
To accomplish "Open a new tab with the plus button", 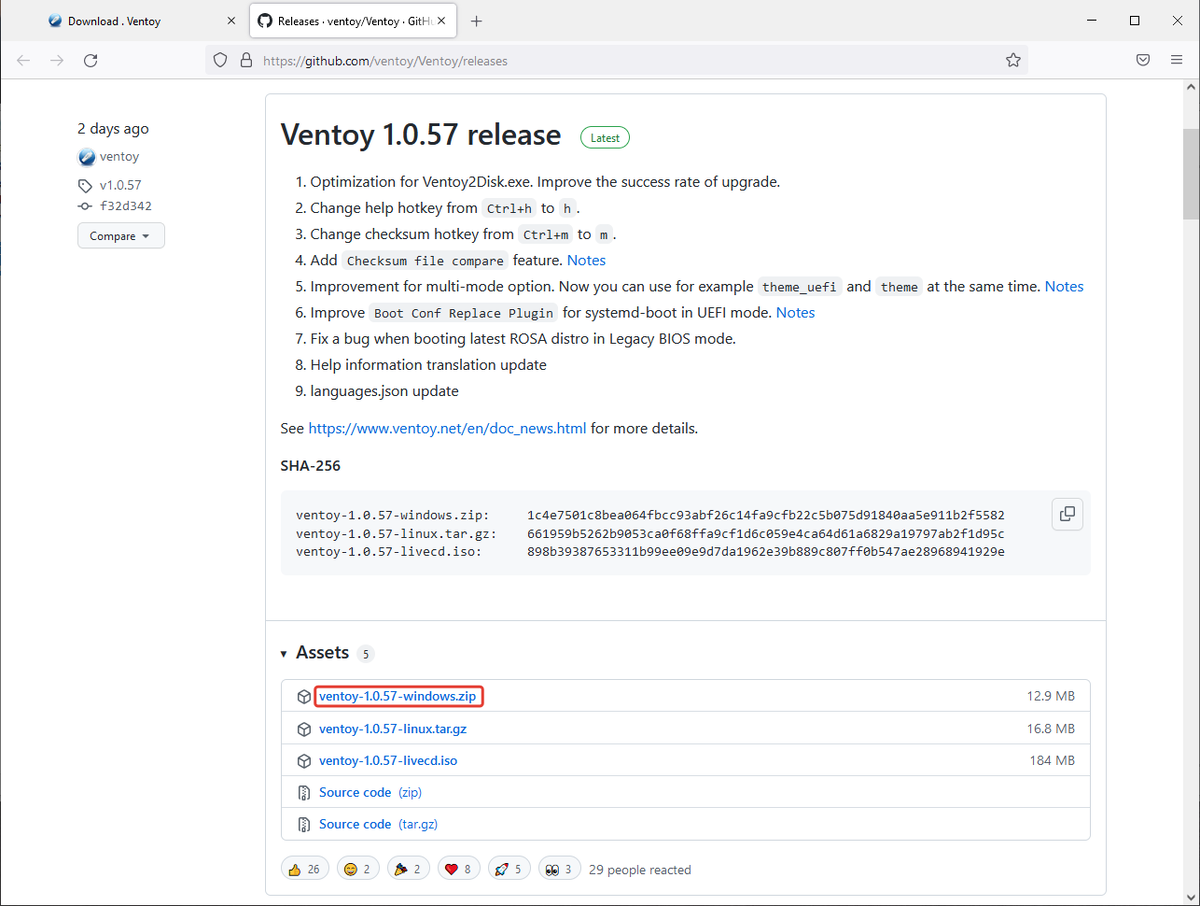I will [476, 21].
